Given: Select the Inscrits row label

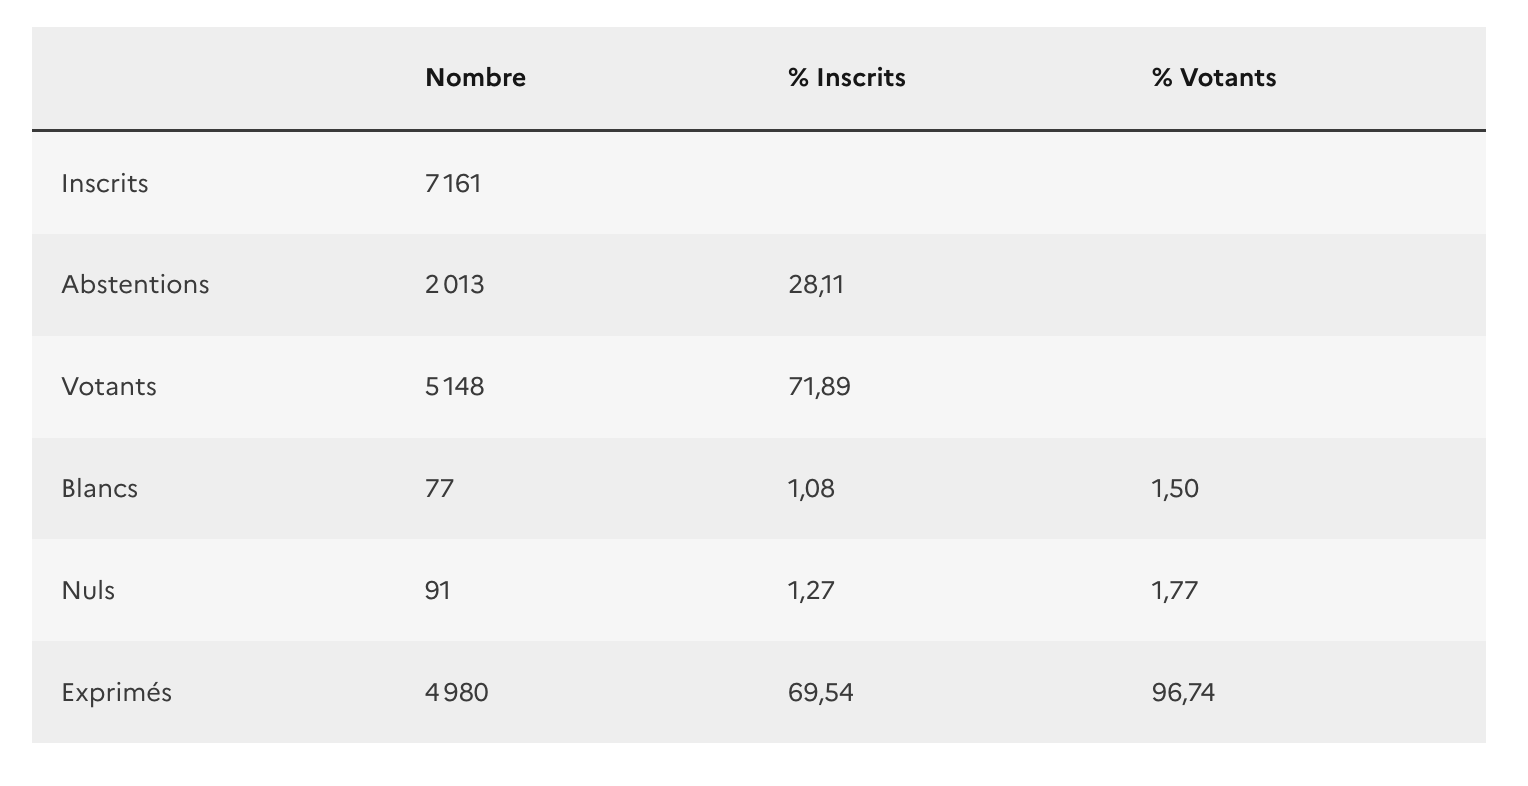Looking at the screenshot, I should (x=105, y=184).
